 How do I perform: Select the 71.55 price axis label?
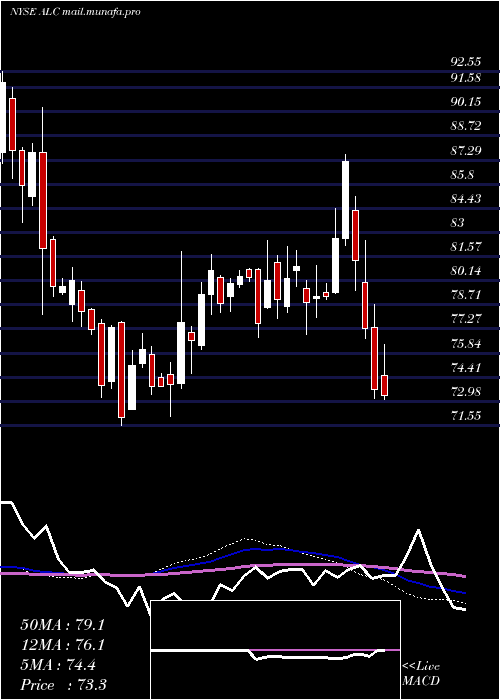(466, 416)
